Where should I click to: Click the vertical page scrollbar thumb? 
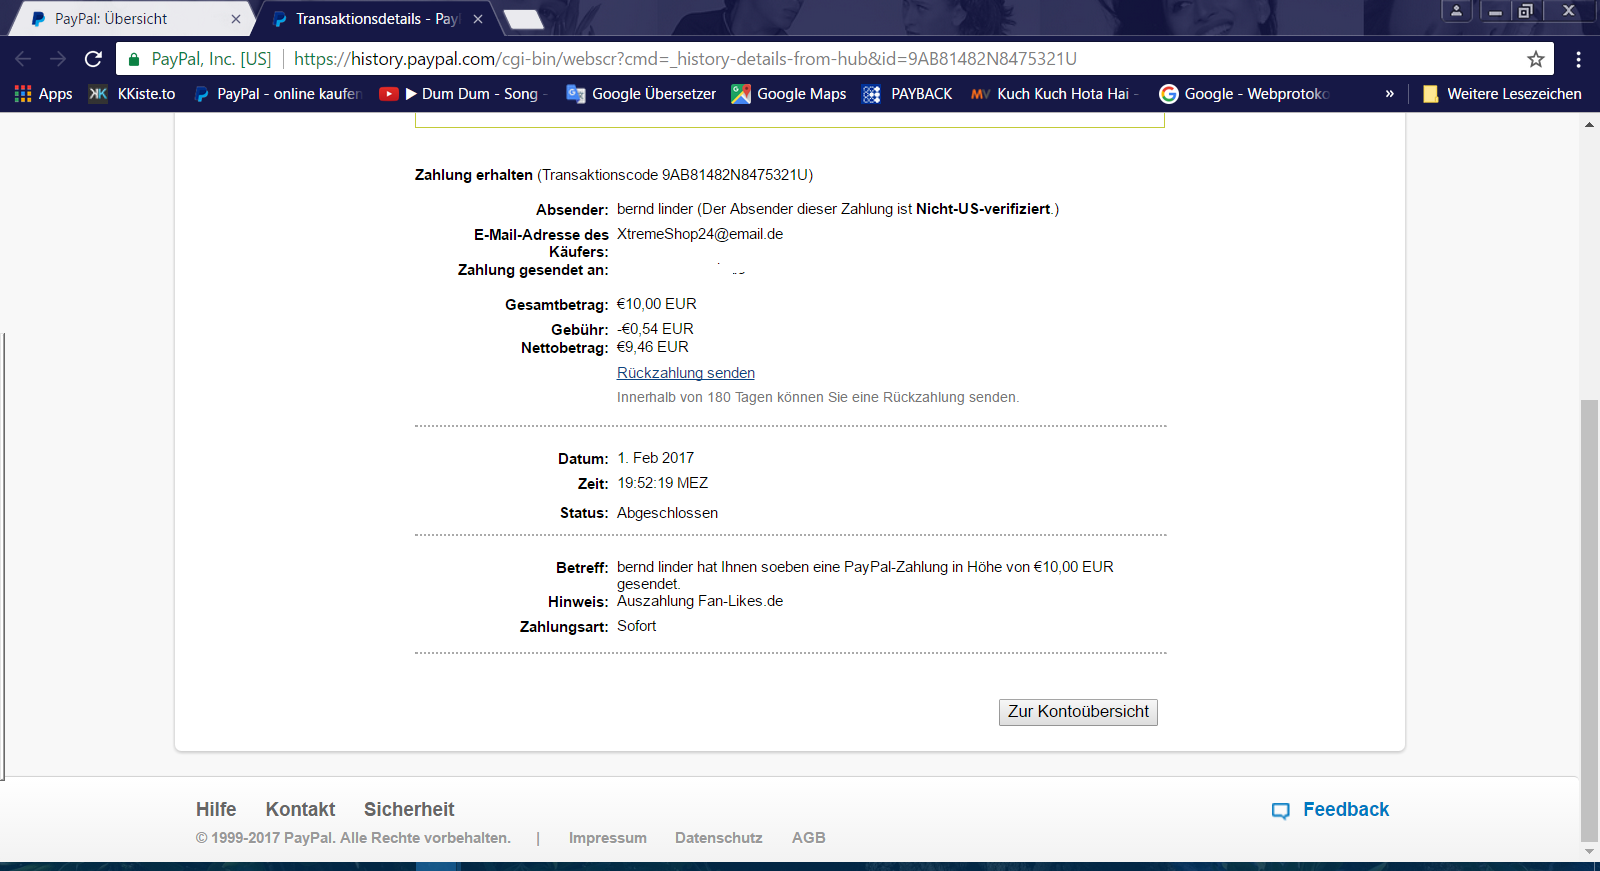pyautogui.click(x=1588, y=620)
